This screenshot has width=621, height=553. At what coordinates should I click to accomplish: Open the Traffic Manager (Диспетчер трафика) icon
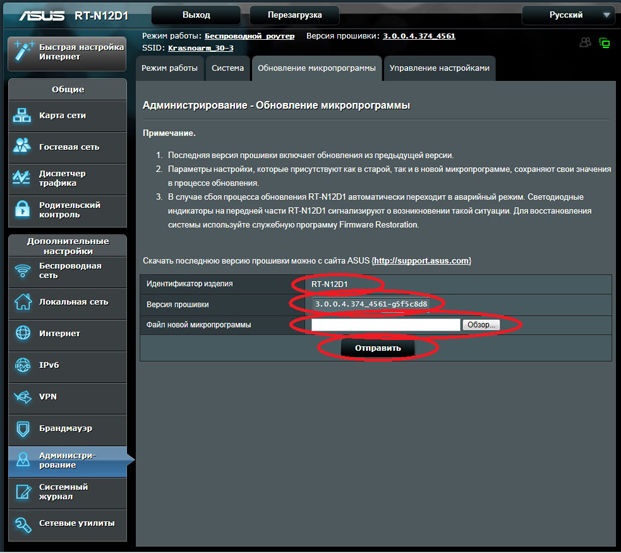tap(21, 178)
